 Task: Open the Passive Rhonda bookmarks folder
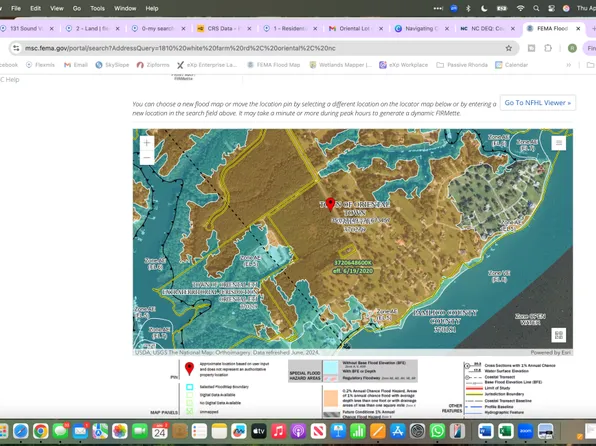pos(462,65)
